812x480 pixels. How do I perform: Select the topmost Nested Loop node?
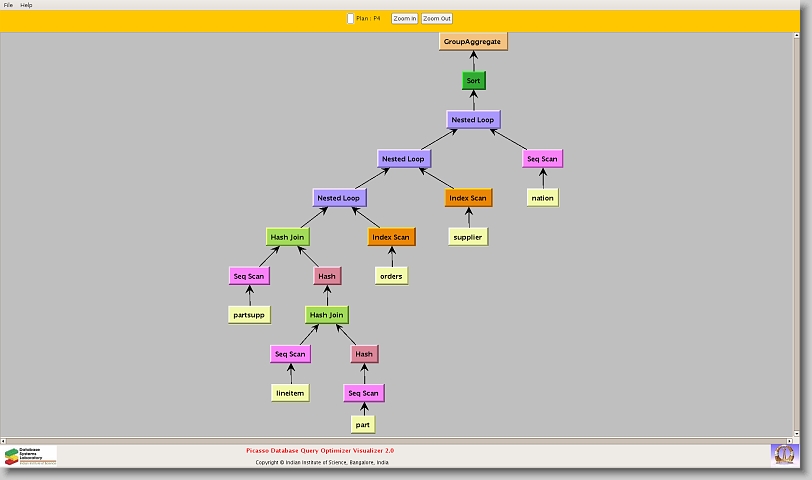click(472, 120)
